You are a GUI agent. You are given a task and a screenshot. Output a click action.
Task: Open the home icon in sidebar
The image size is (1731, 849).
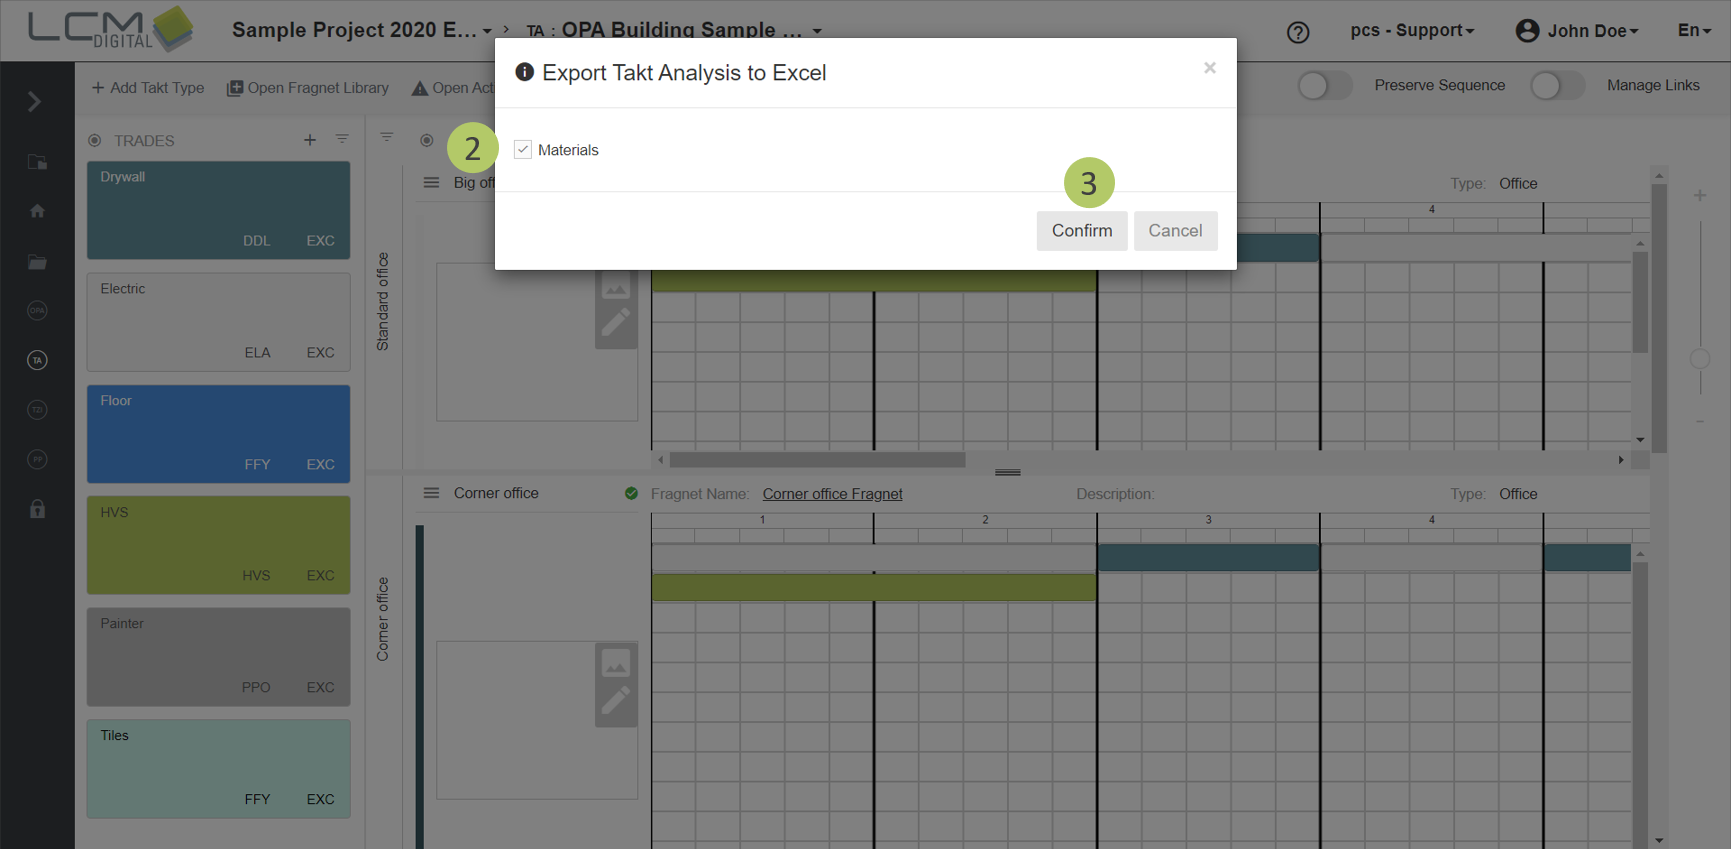[37, 211]
